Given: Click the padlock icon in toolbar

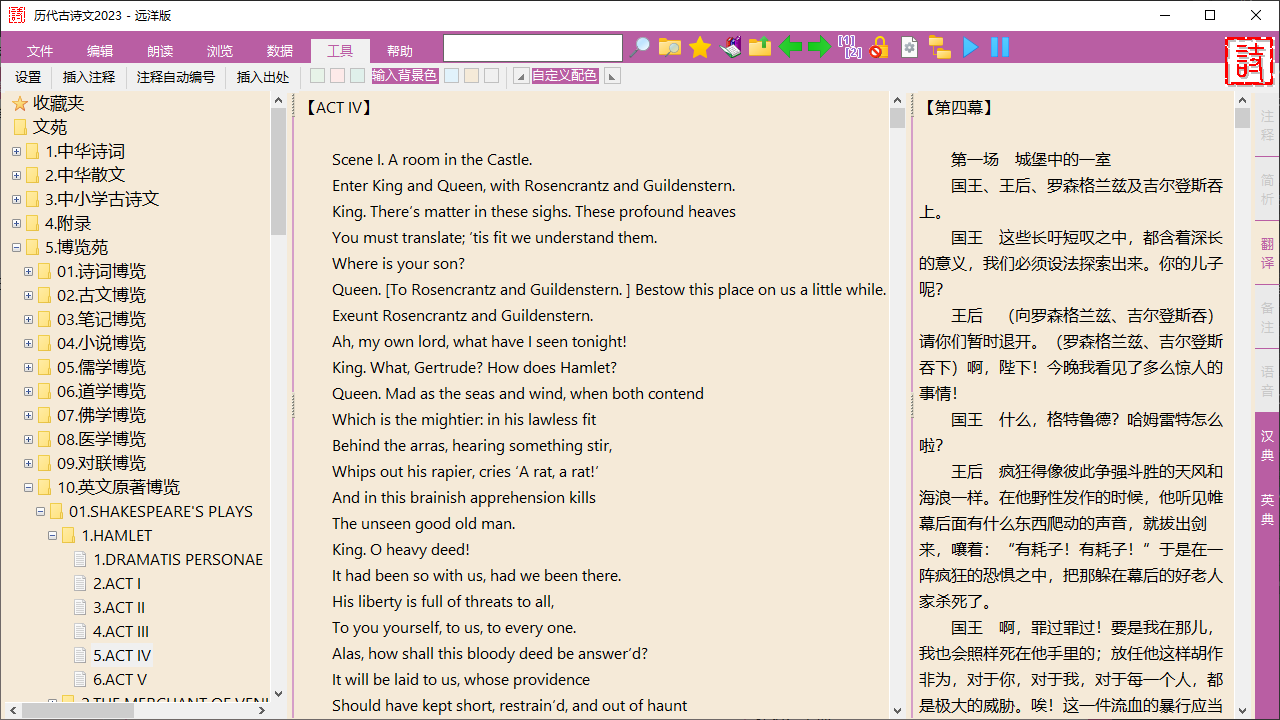Looking at the screenshot, I should pyautogui.click(x=878, y=48).
